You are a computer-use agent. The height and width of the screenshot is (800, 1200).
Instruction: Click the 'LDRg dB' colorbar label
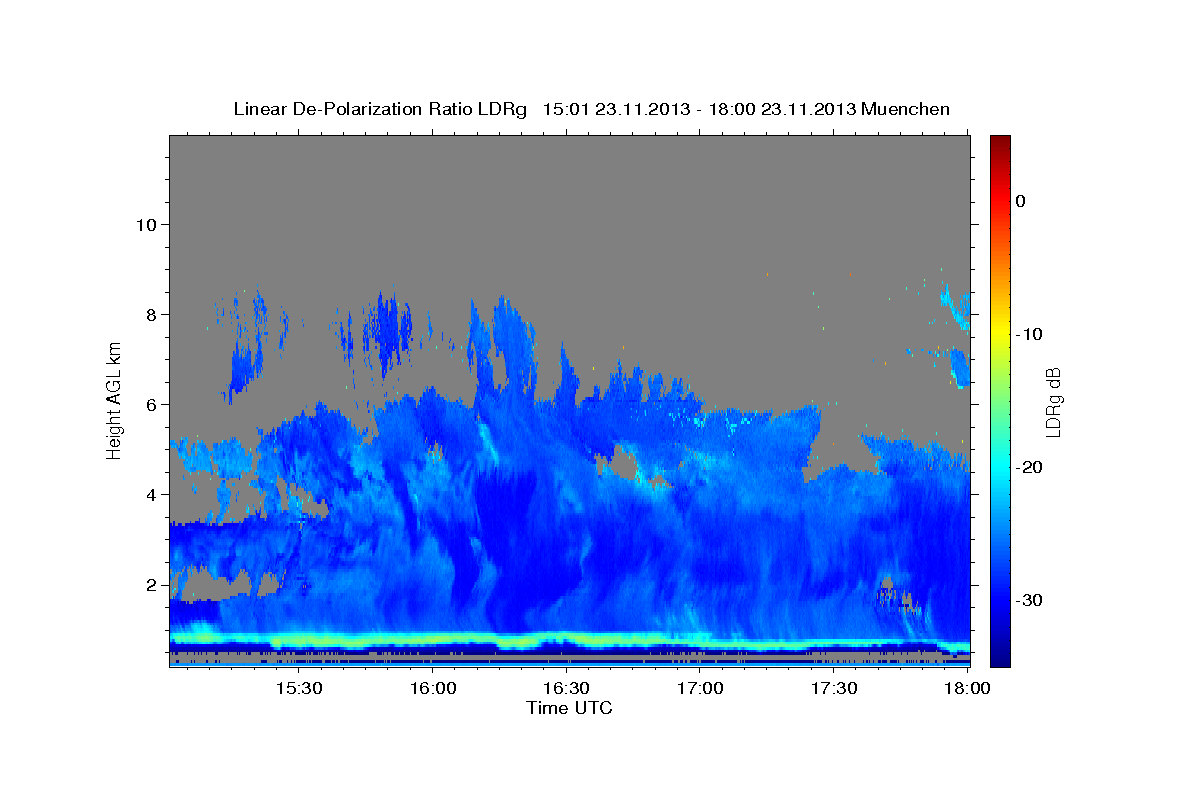point(1052,402)
